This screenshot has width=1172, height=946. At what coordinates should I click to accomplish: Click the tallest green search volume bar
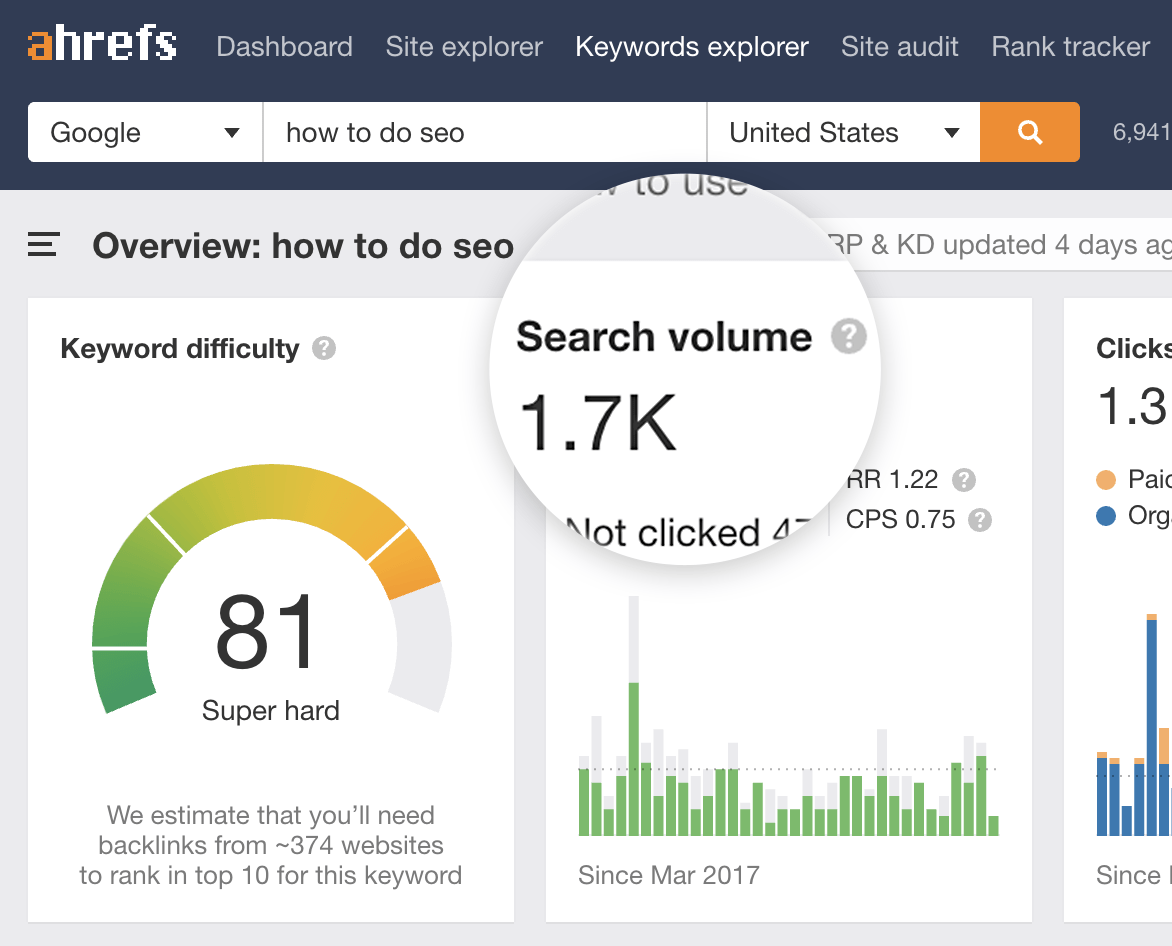[634, 758]
